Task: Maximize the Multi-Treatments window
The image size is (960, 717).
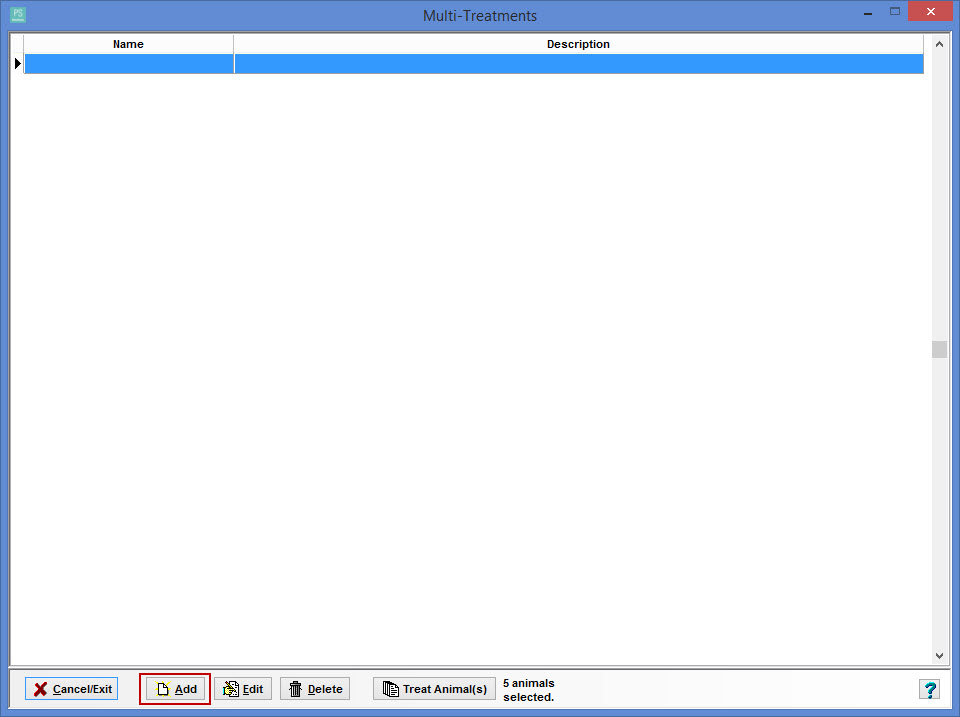Action: pyautogui.click(x=894, y=12)
